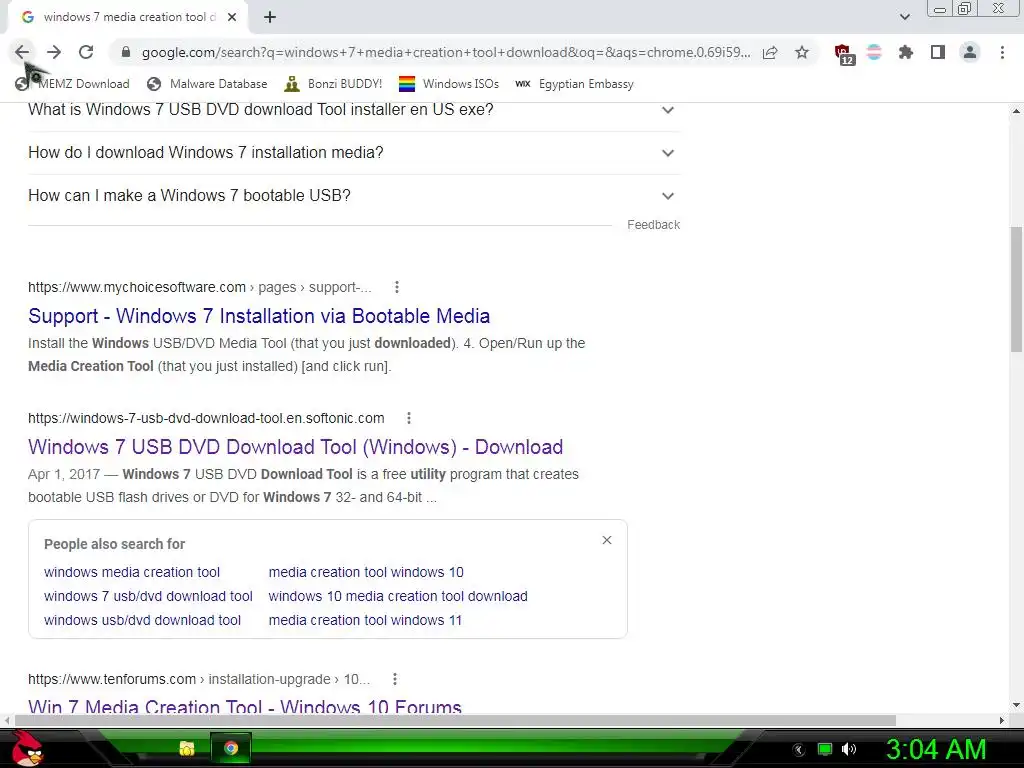
Task: Click the mychoicesoftware.com result URL text
Action: click(199, 287)
